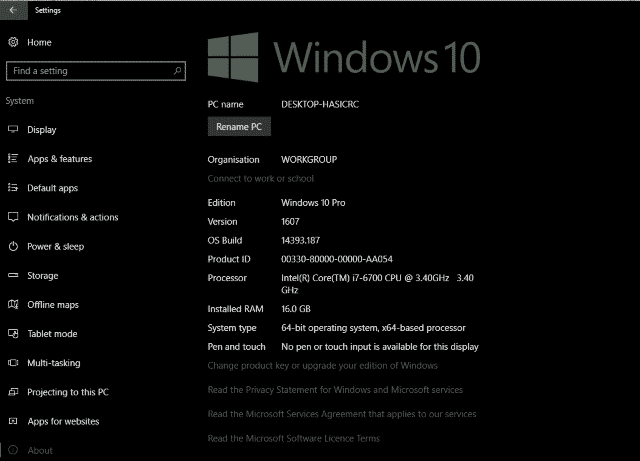The height and width of the screenshot is (461, 640).
Task: Click the Apps & features list icon
Action: pyautogui.click(x=13, y=158)
